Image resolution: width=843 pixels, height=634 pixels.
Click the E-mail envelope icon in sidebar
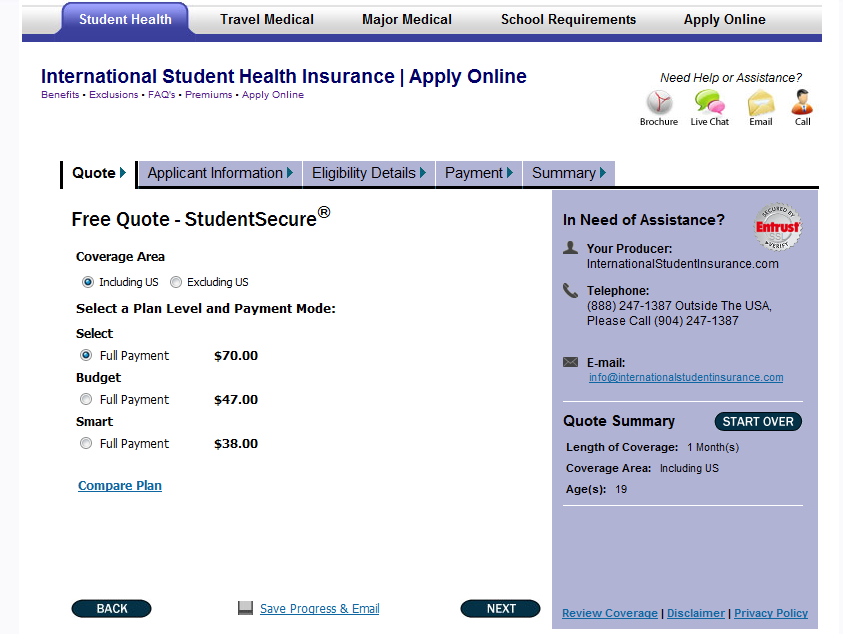tap(570, 362)
